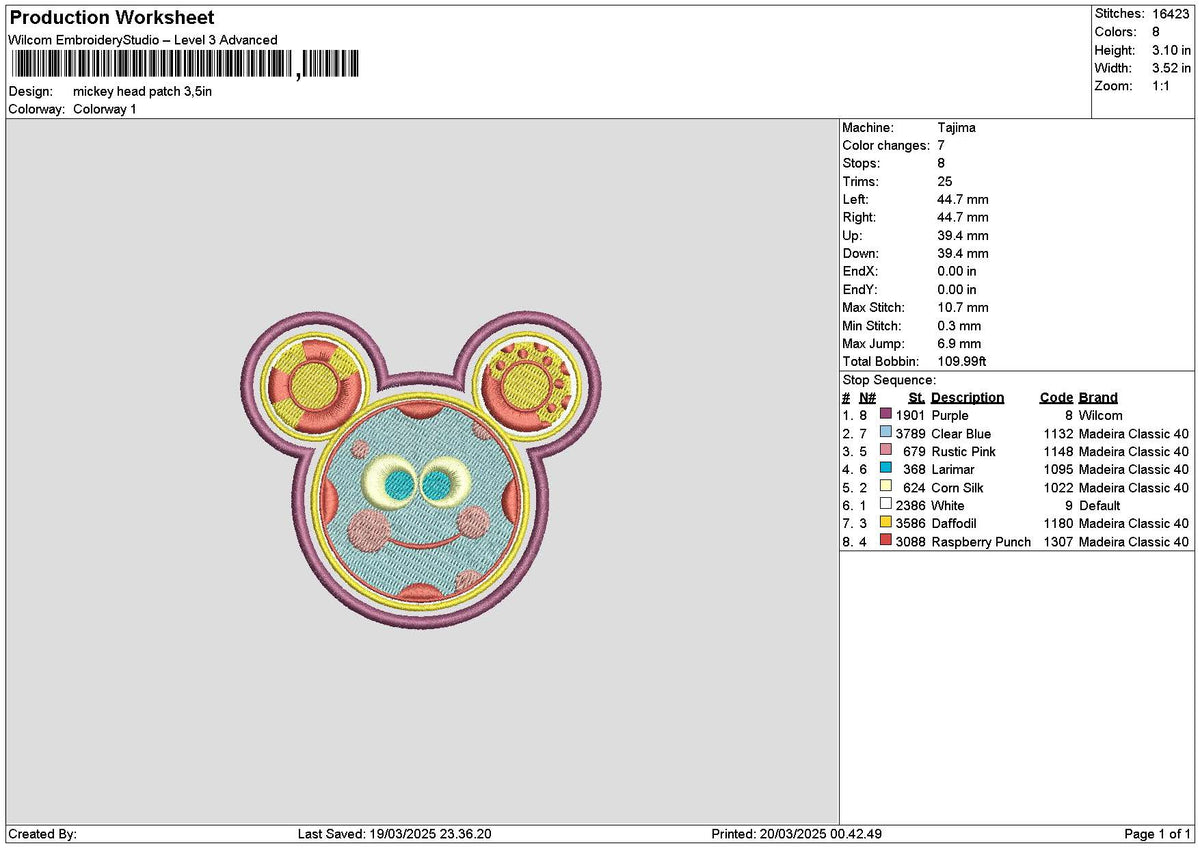
Task: Click the Height value '3.10 in'
Action: (x=1171, y=50)
